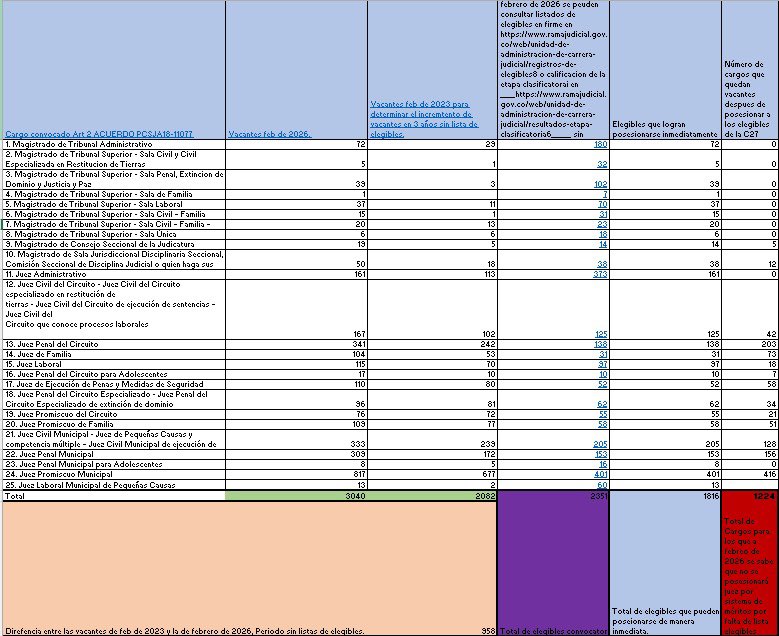Select cell '17. Juez de Ejecución de Penas y Medidas de Seguridad'

[114, 384]
